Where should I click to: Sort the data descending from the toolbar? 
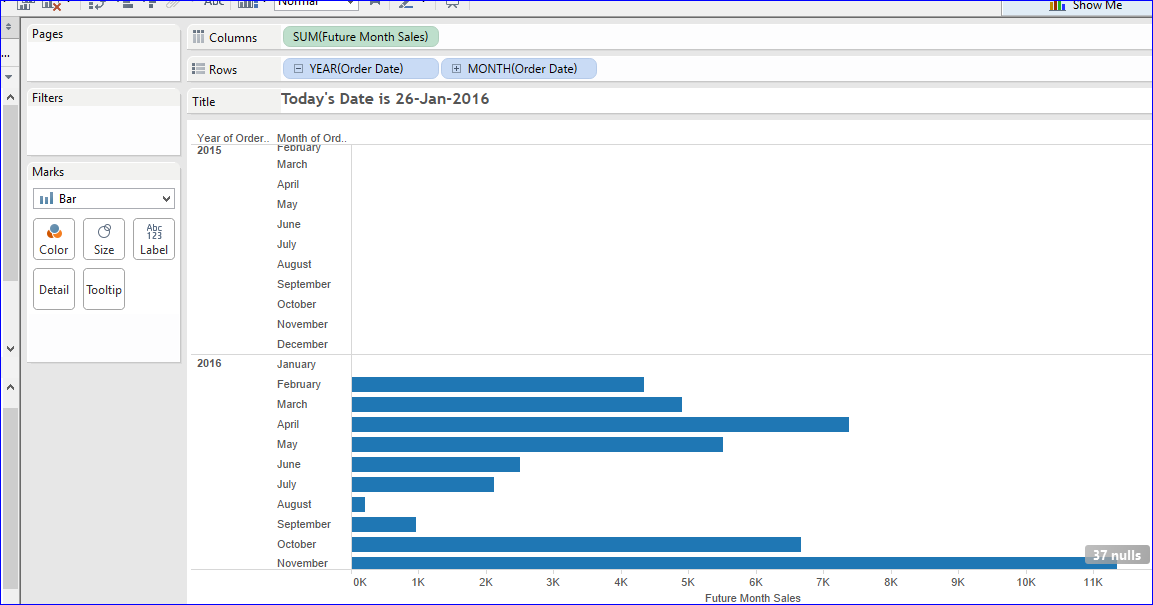pyautogui.click(x=151, y=5)
